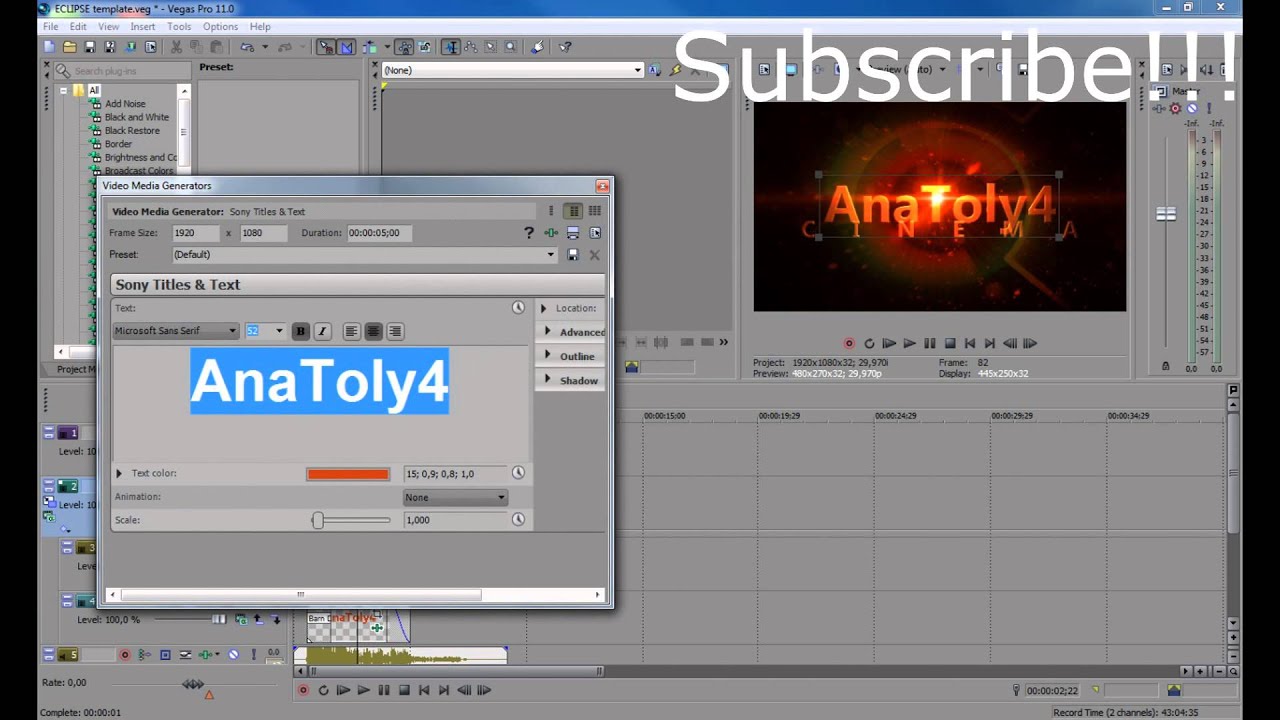Click Pause in the video preview window
Image resolution: width=1280 pixels, height=720 pixels.
pyautogui.click(x=929, y=343)
